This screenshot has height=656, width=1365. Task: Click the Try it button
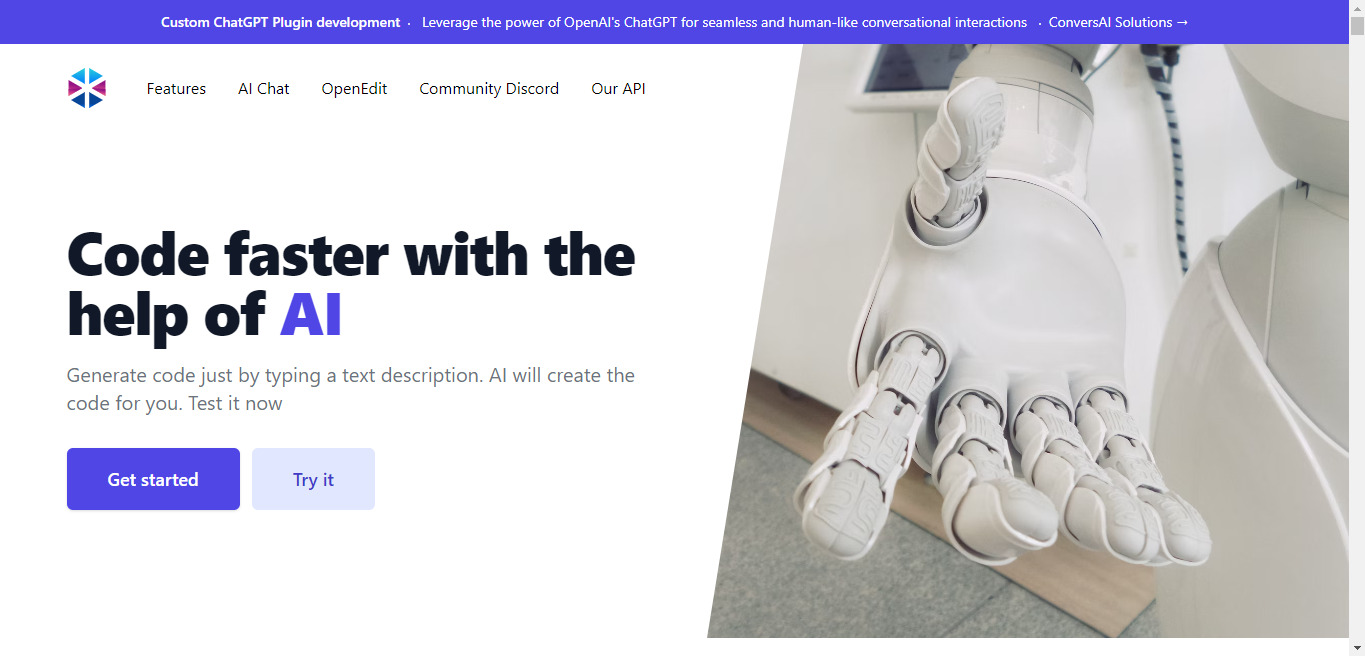(x=313, y=479)
